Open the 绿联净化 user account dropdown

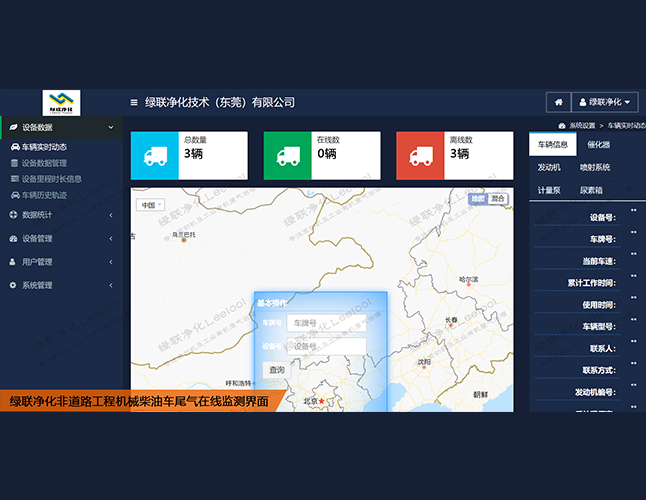[604, 102]
